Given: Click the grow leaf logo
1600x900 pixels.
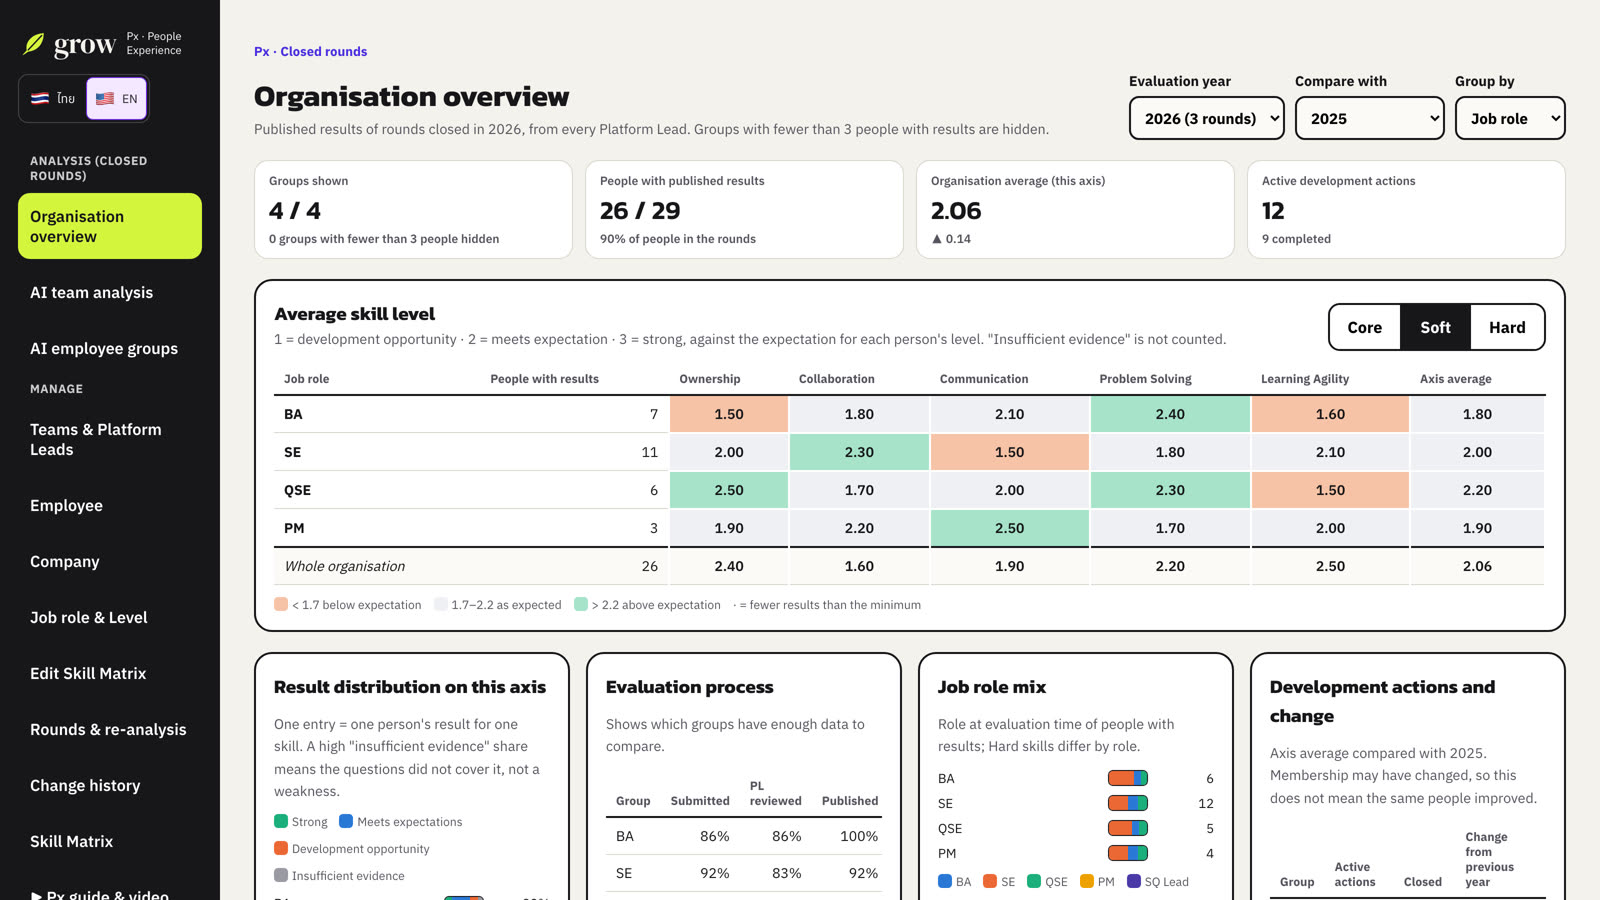Looking at the screenshot, I should tap(35, 44).
